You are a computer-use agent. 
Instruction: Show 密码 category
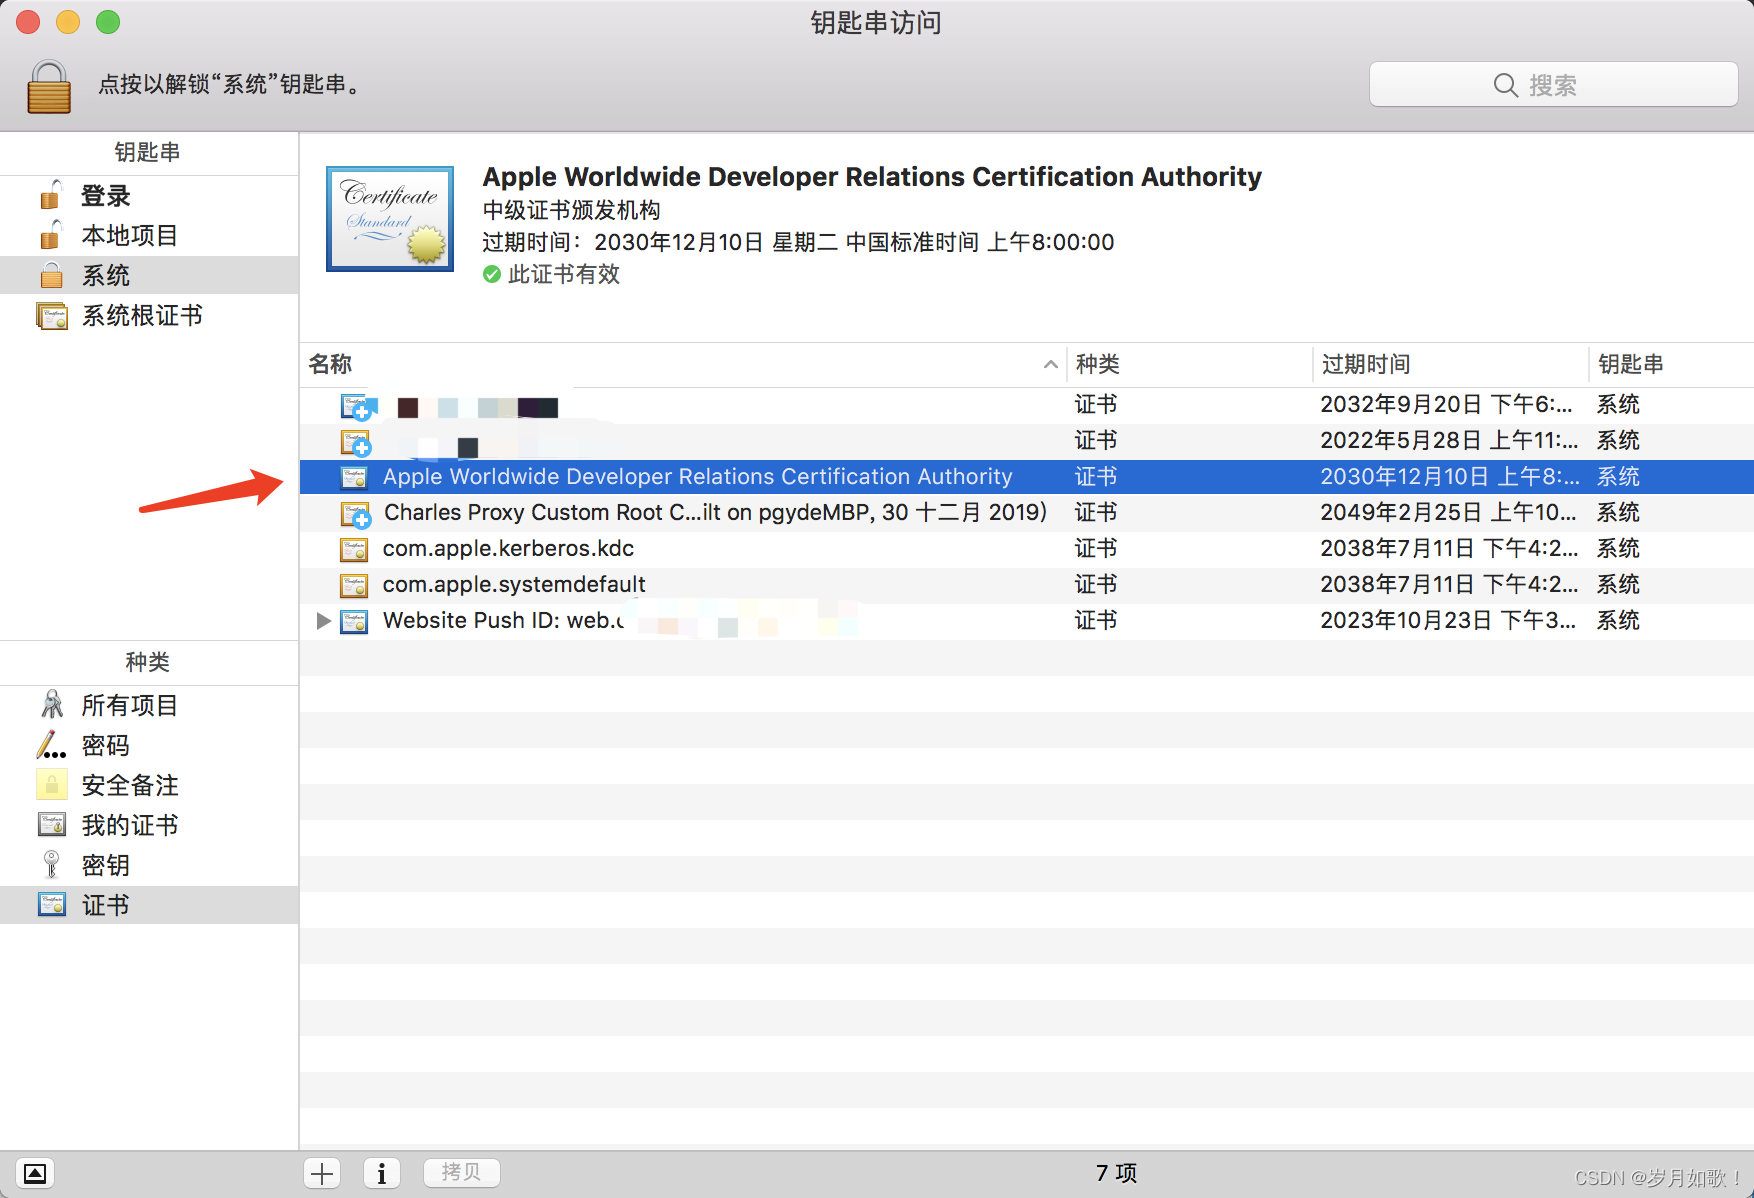(149, 745)
